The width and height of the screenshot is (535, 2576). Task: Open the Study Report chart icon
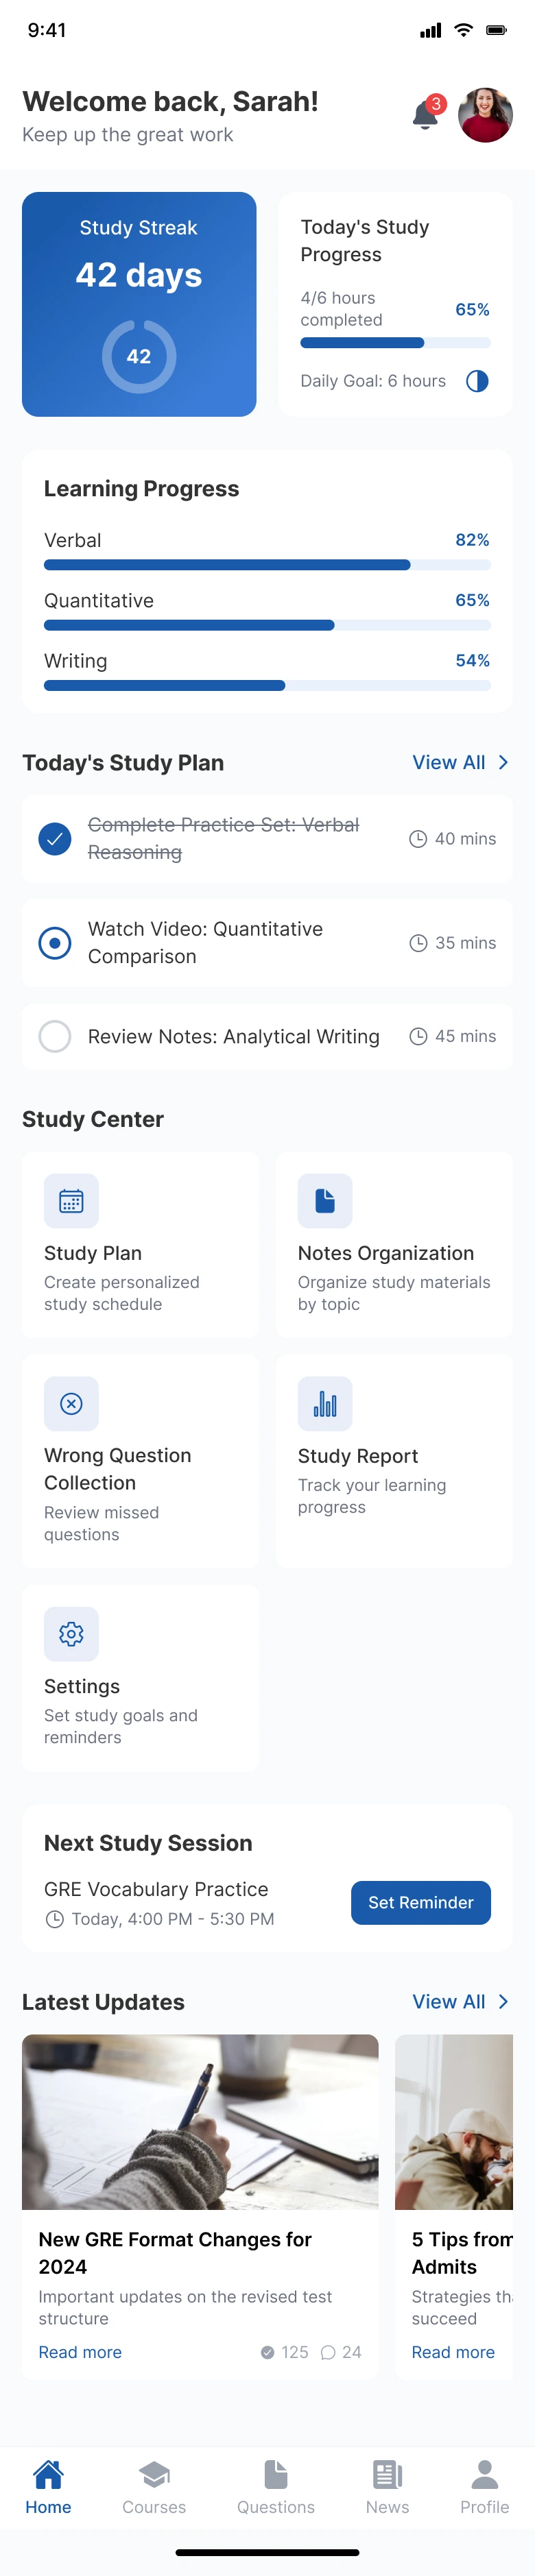click(325, 1403)
